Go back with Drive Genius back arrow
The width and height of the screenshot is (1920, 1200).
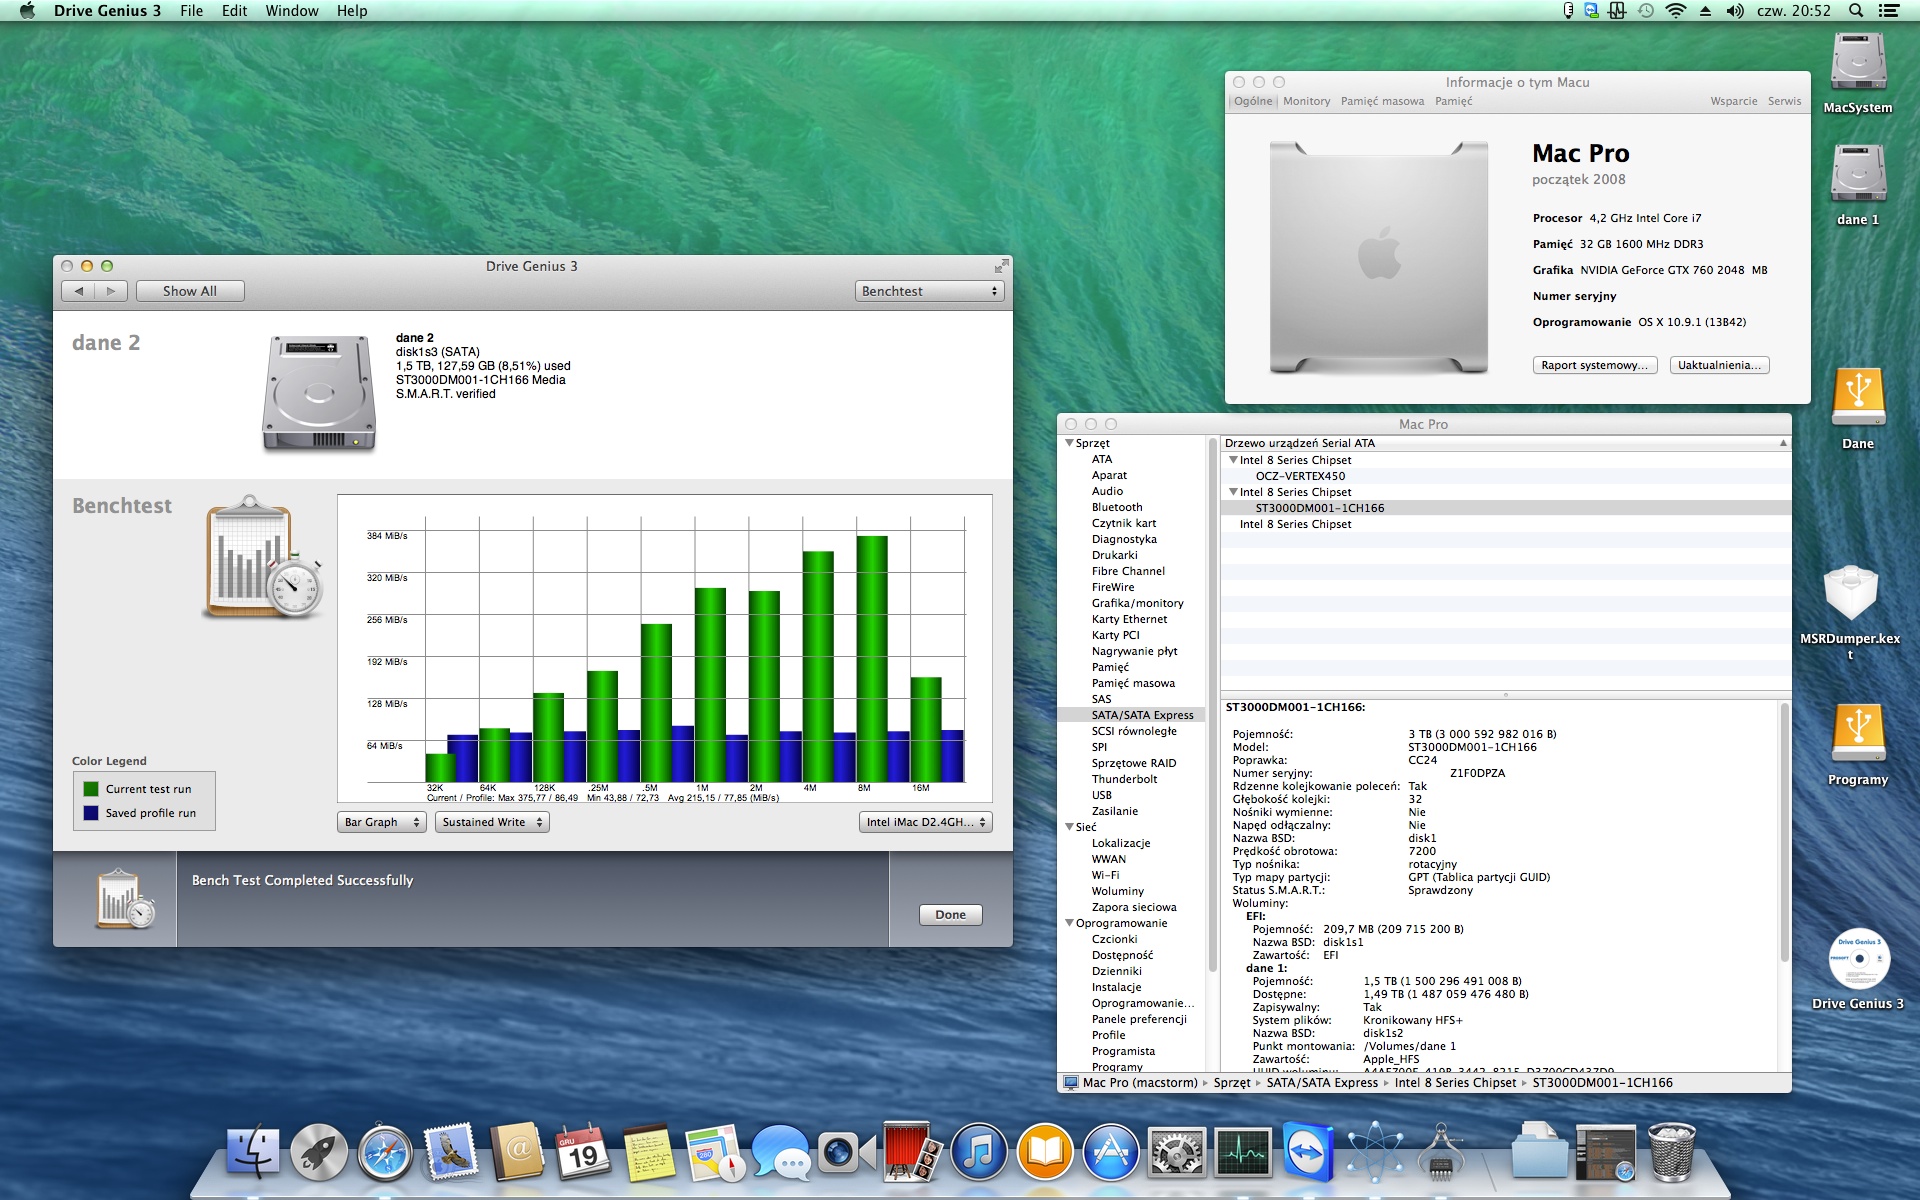coord(78,291)
